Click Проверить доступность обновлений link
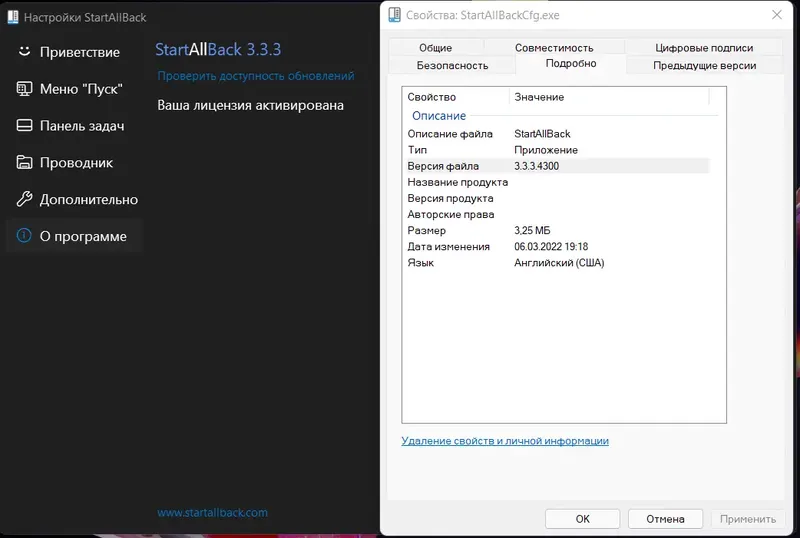The height and width of the screenshot is (538, 800). tap(256, 76)
